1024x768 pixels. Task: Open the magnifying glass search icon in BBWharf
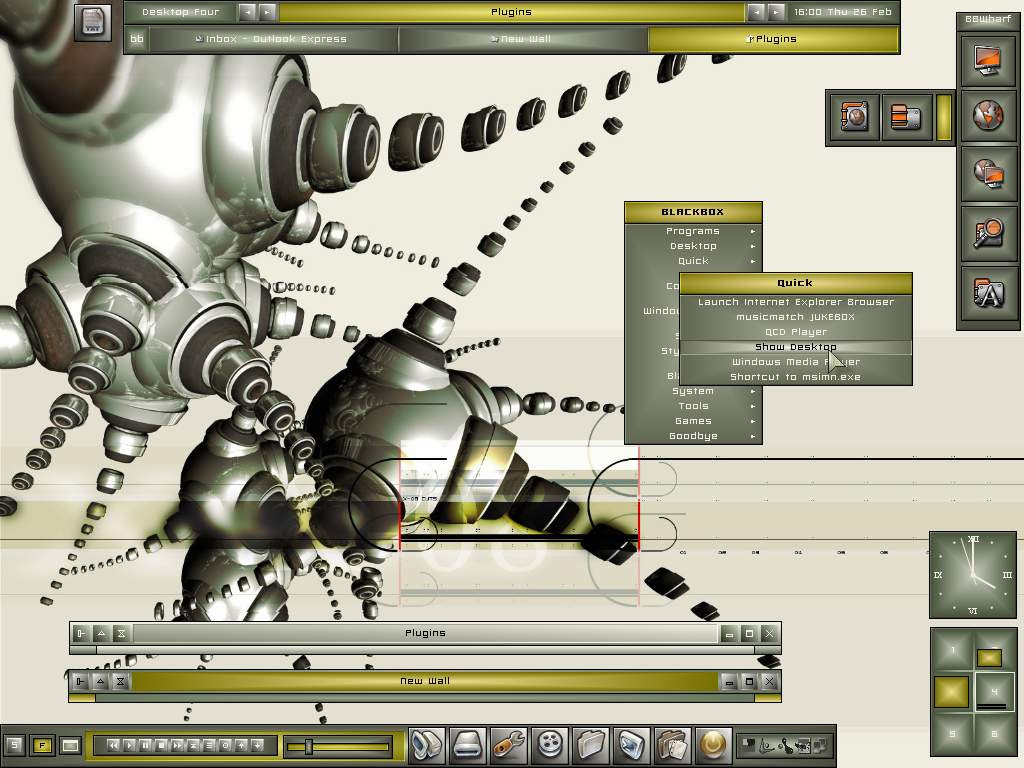point(988,233)
